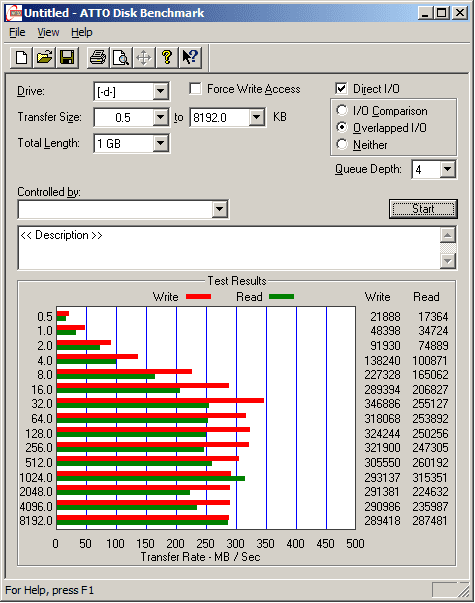Click the Read value 17364

(x=433, y=316)
